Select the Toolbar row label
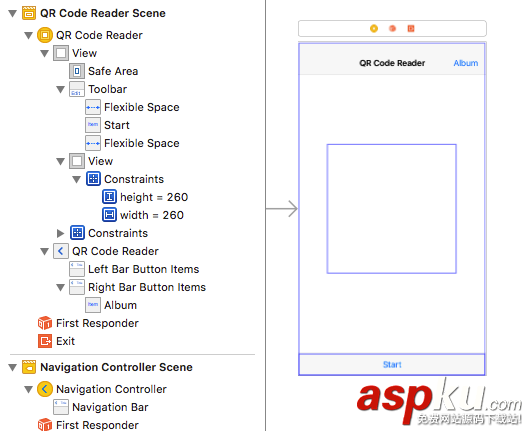Viewport: 527px width, 431px height. point(108,89)
